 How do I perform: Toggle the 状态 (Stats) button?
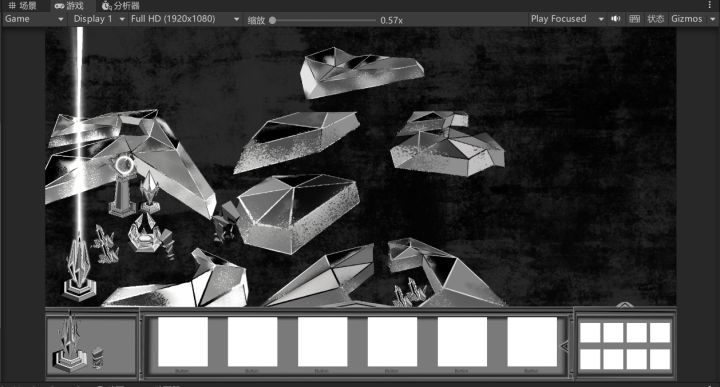(x=655, y=19)
